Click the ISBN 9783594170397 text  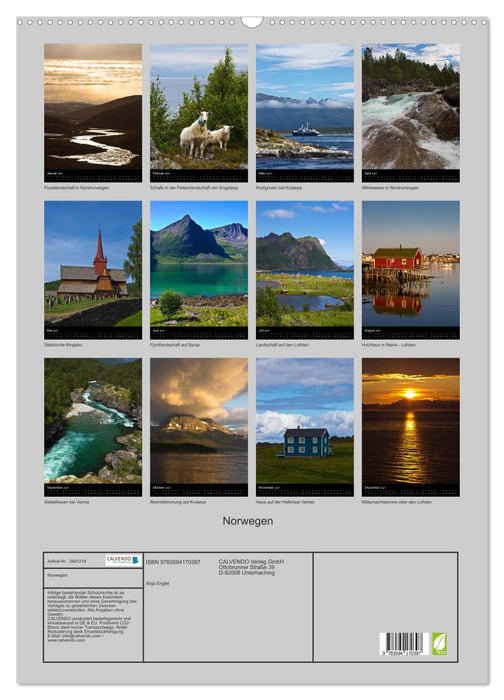tap(173, 562)
